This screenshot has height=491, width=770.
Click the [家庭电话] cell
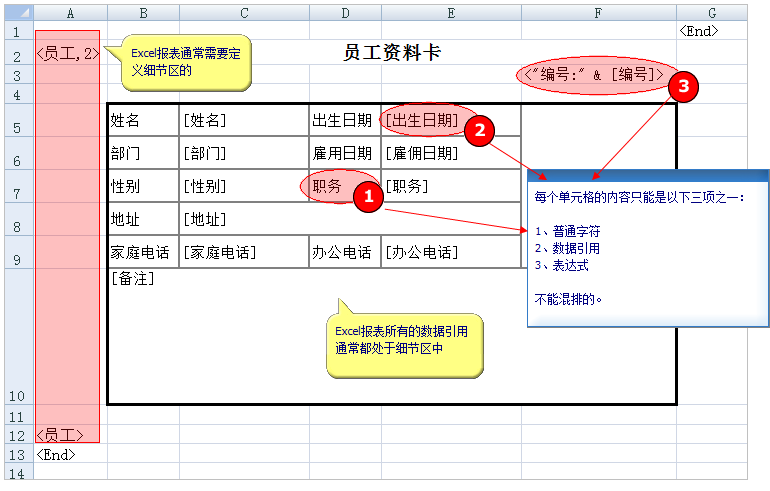point(220,252)
